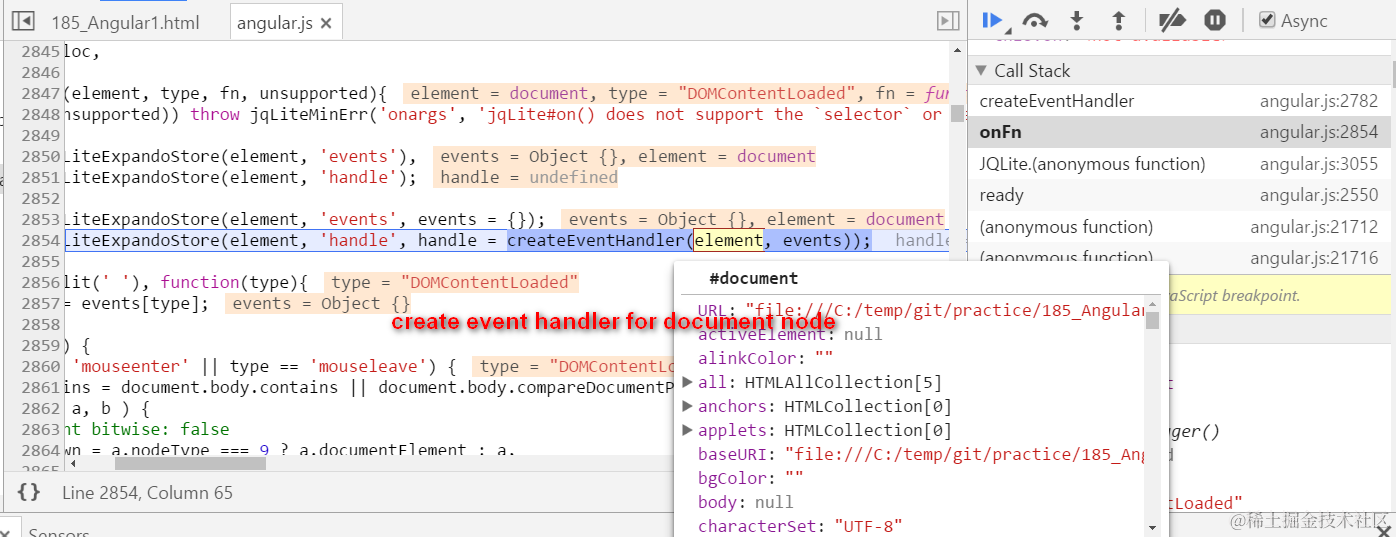Click the highlighted 'element' argument in code
Image resolution: width=1396 pixels, height=537 pixels.
point(729,240)
